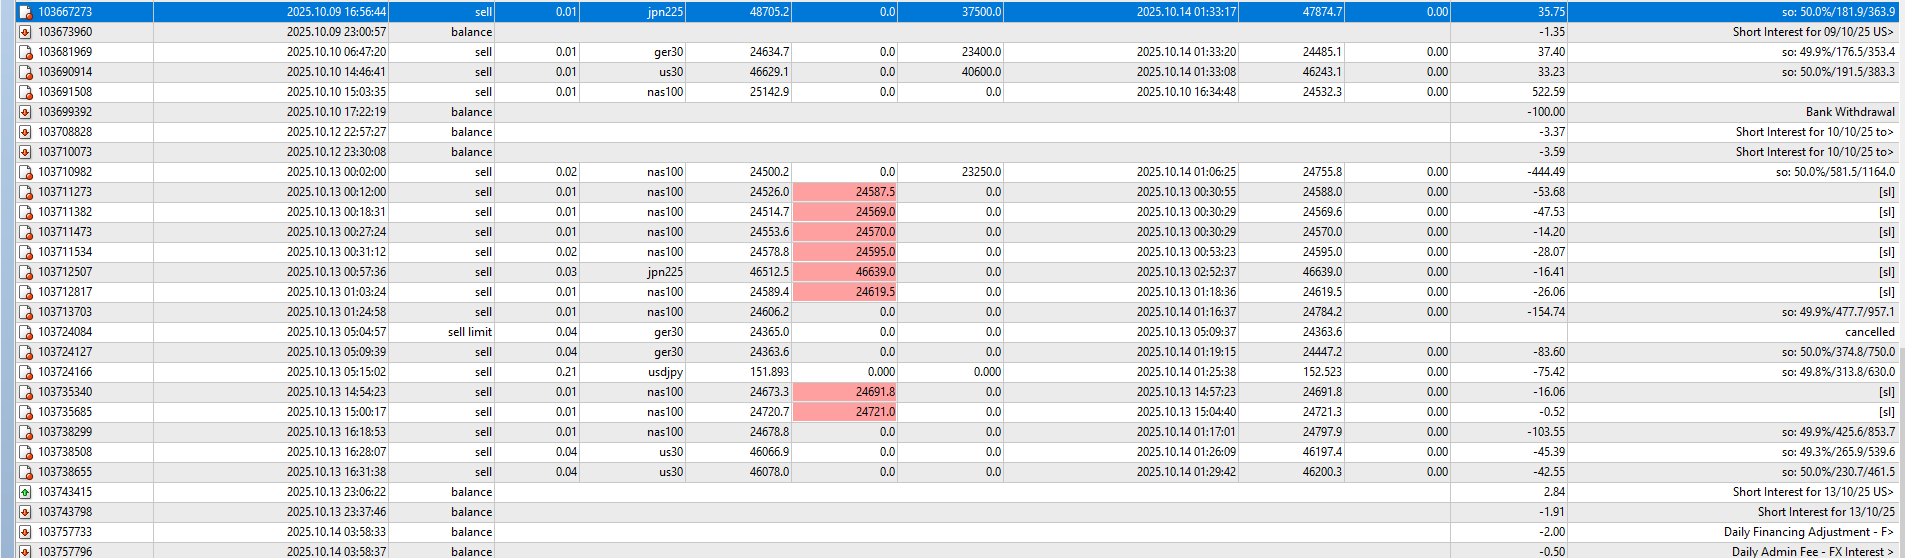
Task: Click the order icon for ticket 103738299
Action: point(25,432)
